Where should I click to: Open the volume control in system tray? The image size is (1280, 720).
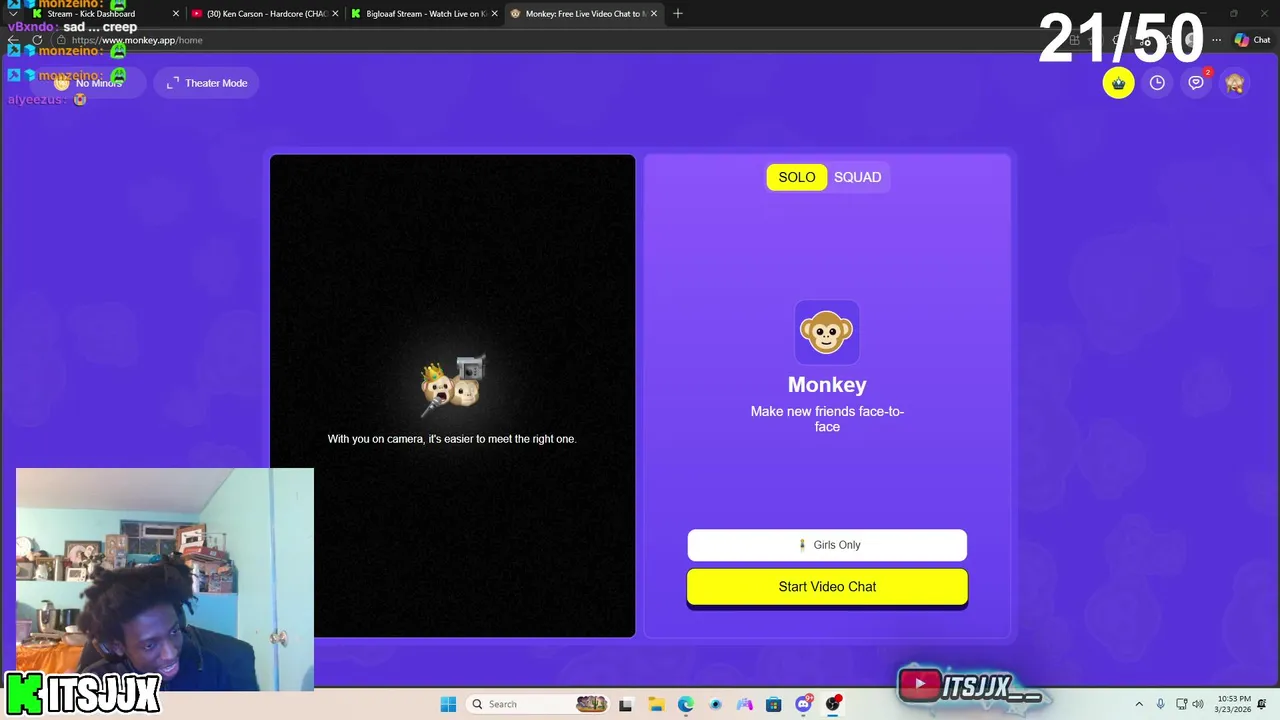1198,704
